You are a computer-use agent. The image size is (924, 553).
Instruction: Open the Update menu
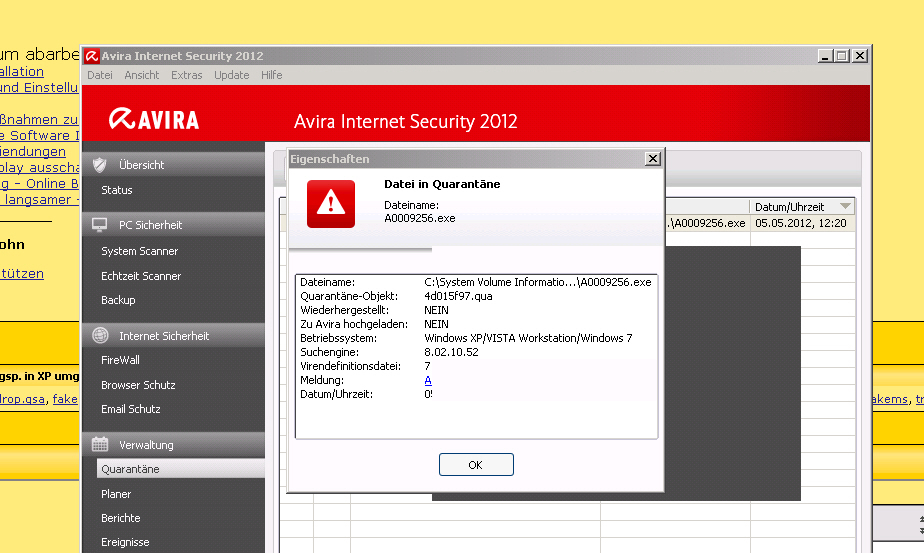(232, 75)
